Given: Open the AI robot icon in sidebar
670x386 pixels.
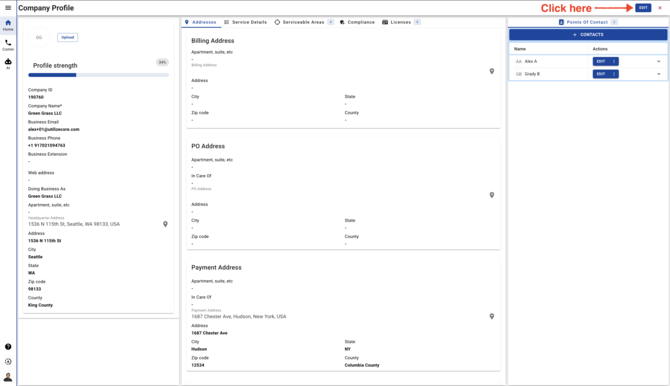Looking at the screenshot, I should click(x=8, y=64).
